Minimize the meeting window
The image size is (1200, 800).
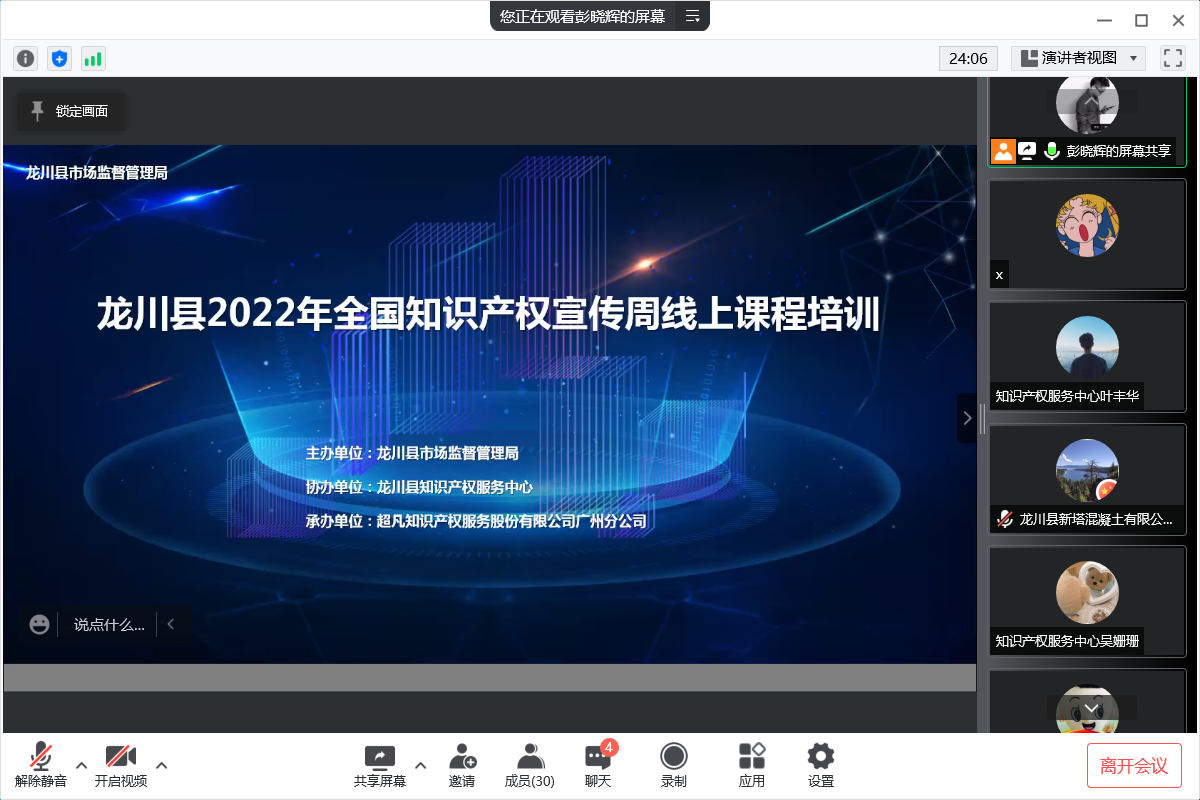[1103, 20]
